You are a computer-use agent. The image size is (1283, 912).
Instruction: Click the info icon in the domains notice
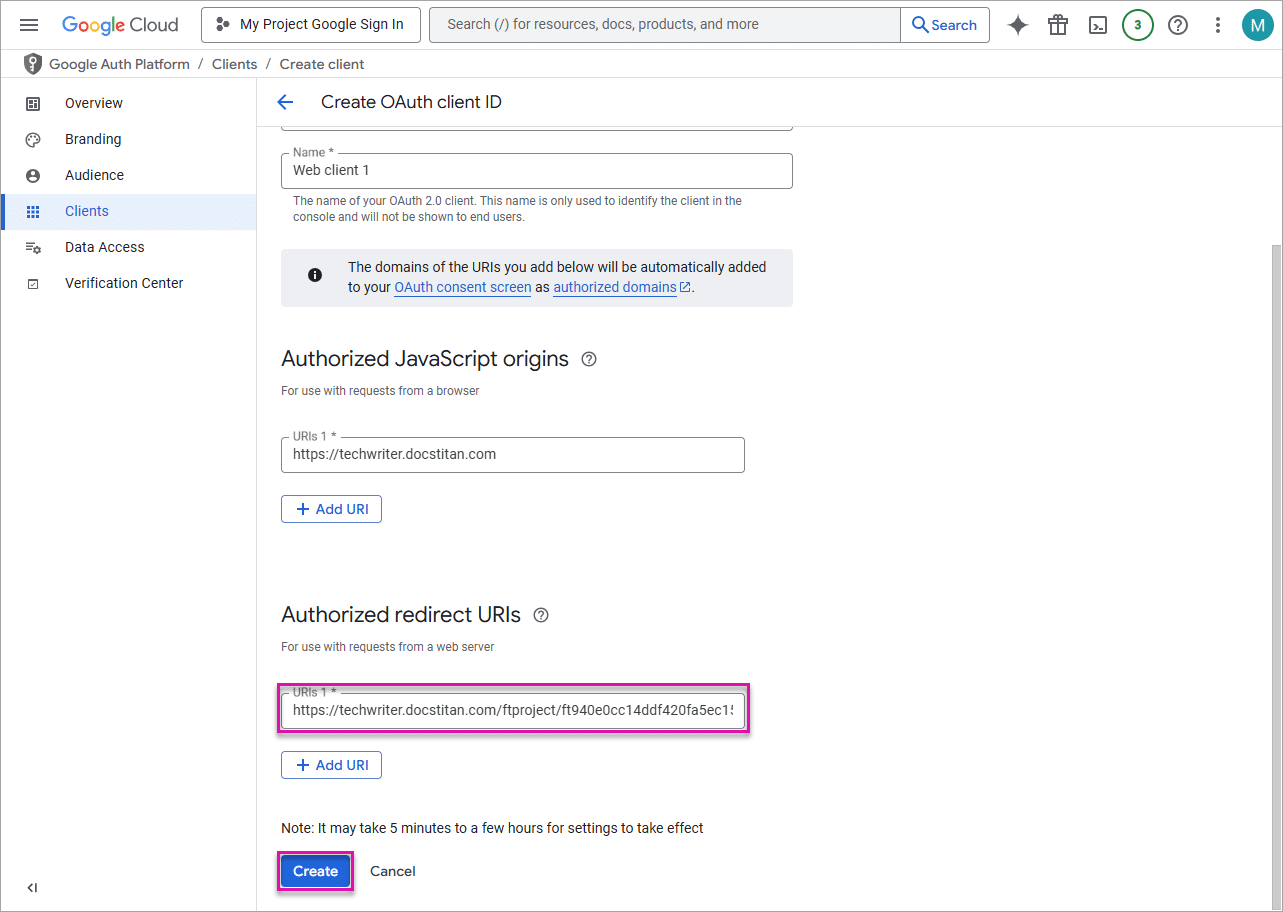point(315,275)
